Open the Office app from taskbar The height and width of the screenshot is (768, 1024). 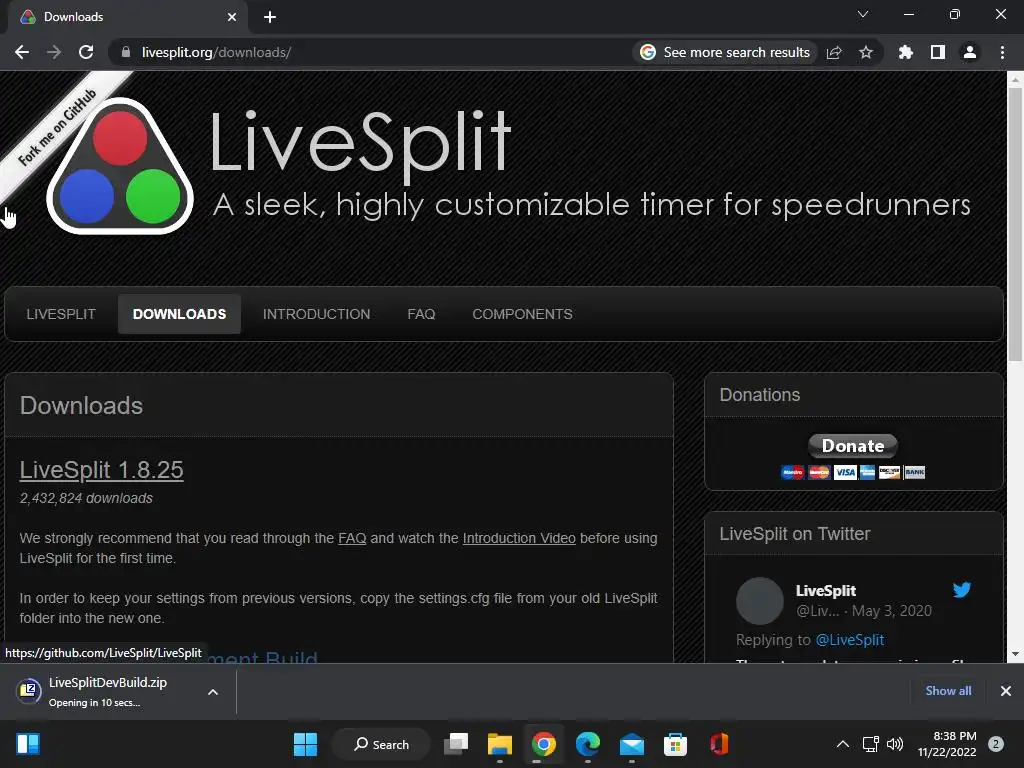pos(719,744)
